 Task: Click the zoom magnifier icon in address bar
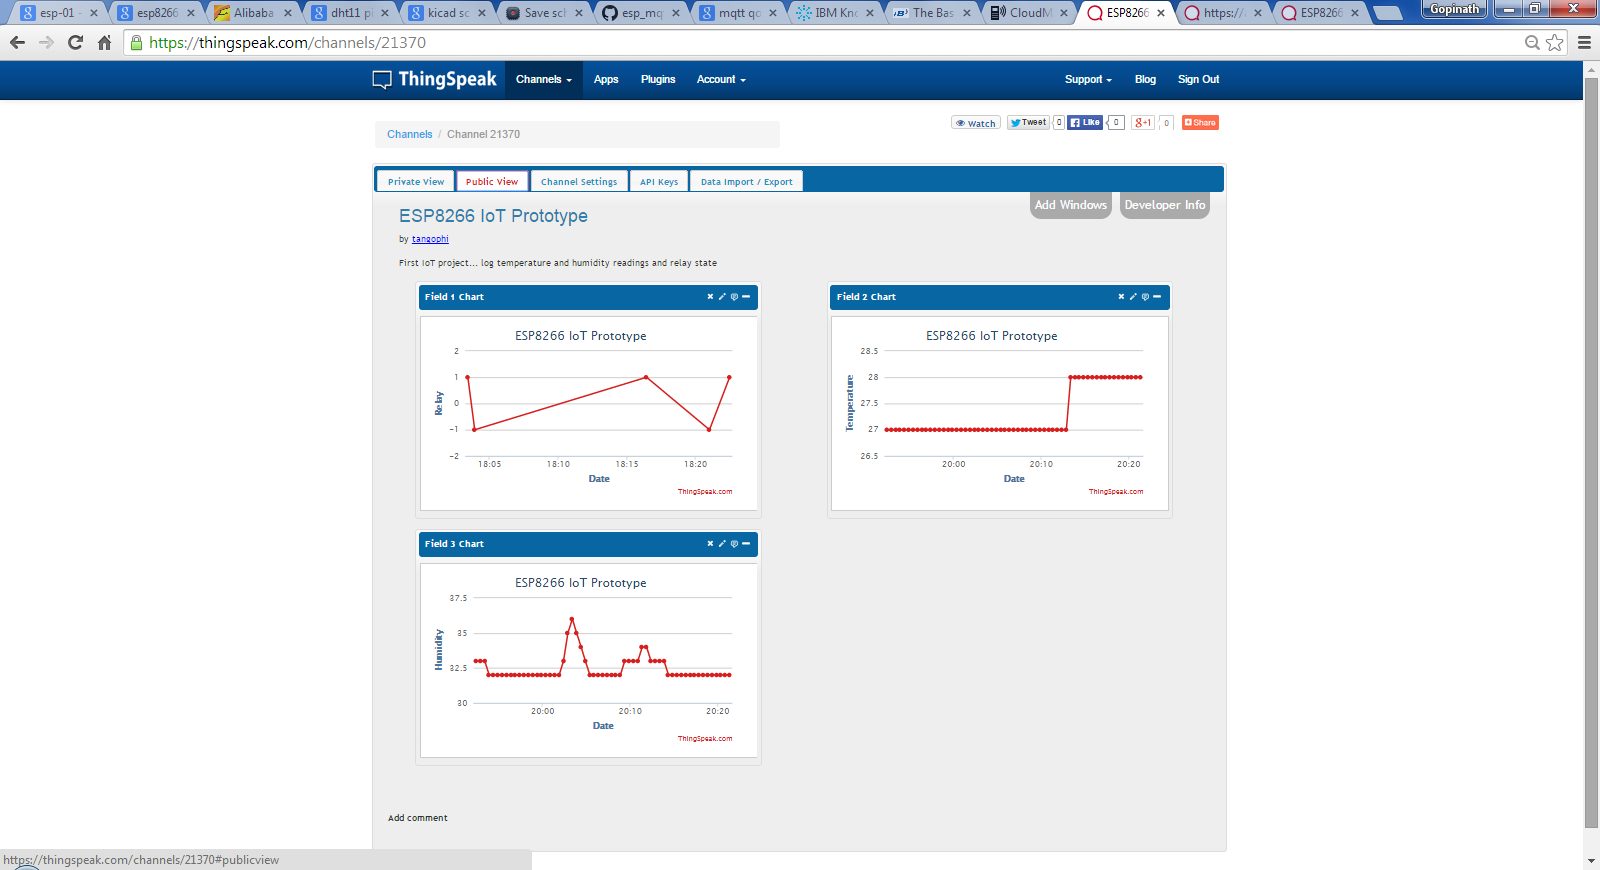point(1532,43)
